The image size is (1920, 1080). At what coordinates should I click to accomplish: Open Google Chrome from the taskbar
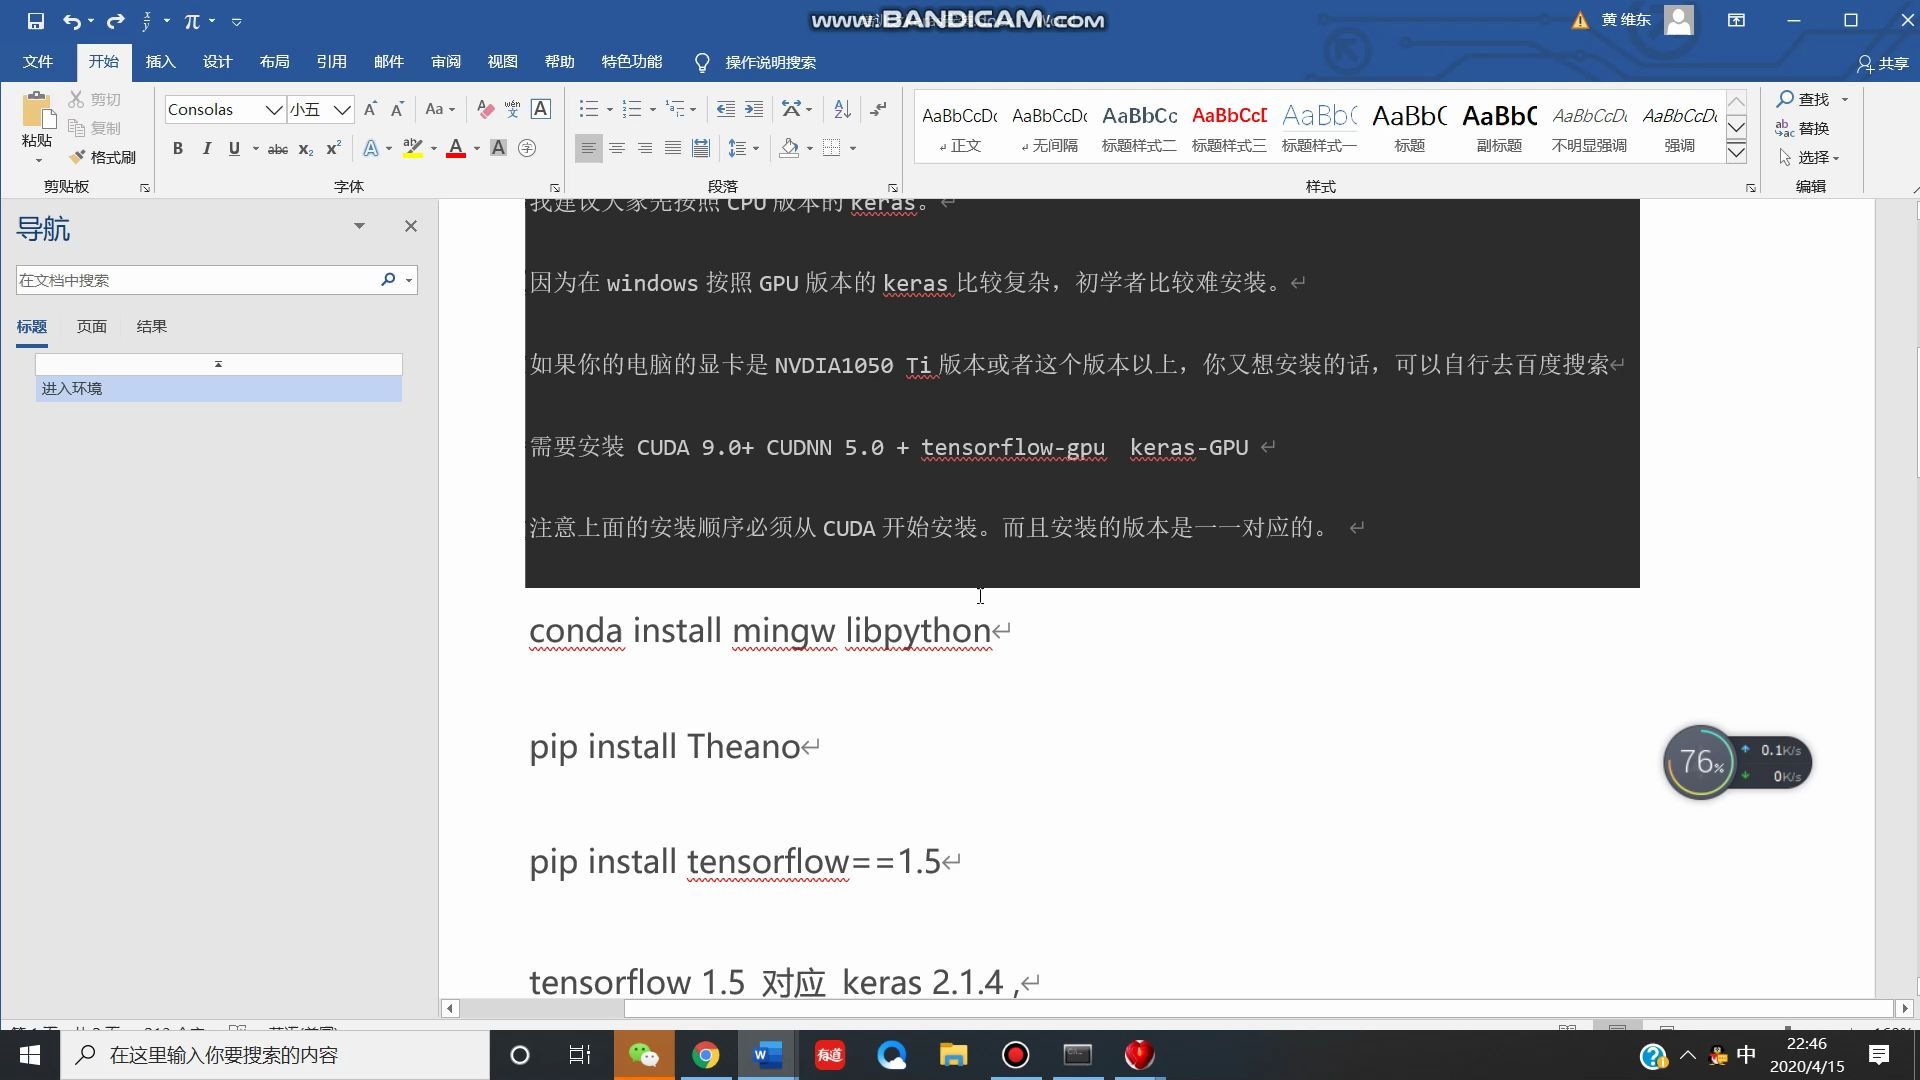coord(706,1055)
